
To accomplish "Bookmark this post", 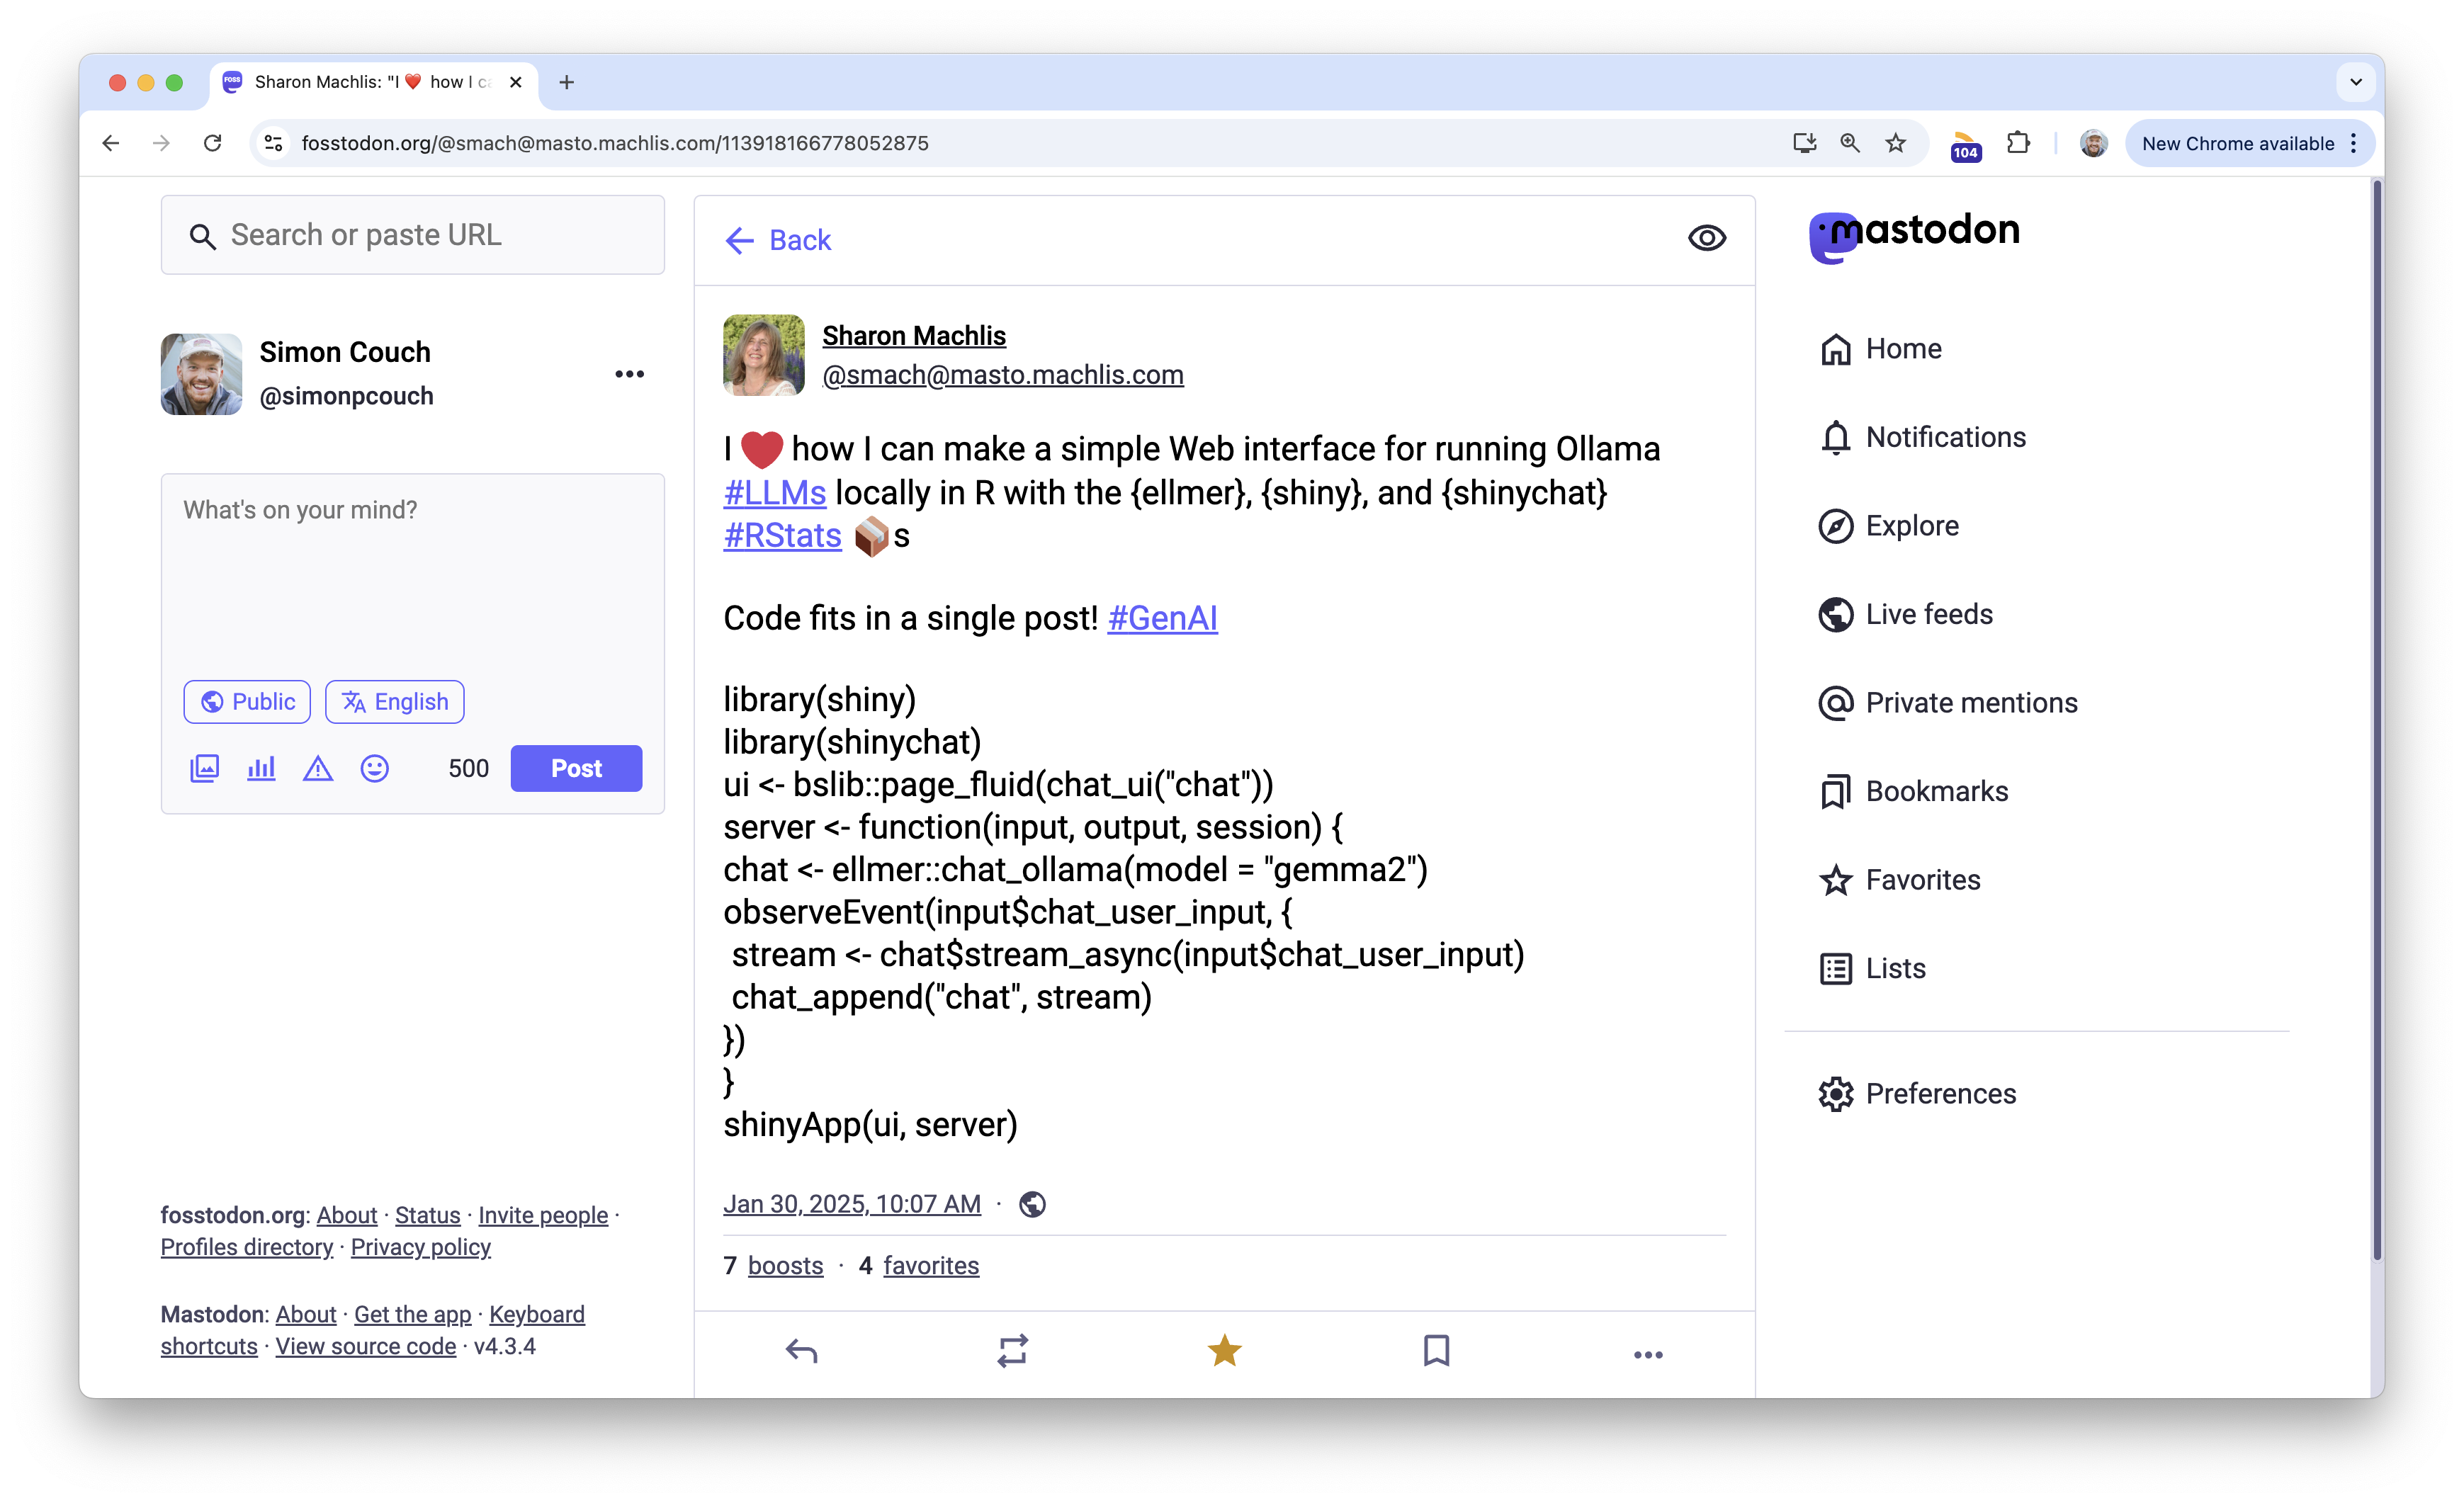I will 1436,1351.
